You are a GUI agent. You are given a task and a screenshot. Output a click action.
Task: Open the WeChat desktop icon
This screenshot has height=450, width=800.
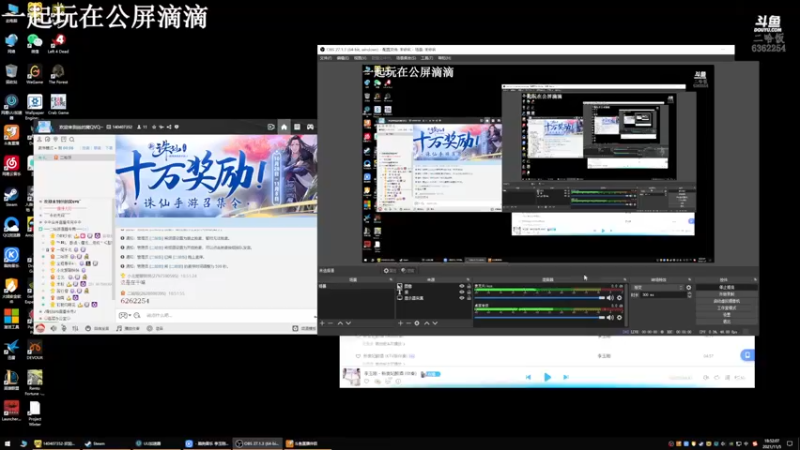35,43
